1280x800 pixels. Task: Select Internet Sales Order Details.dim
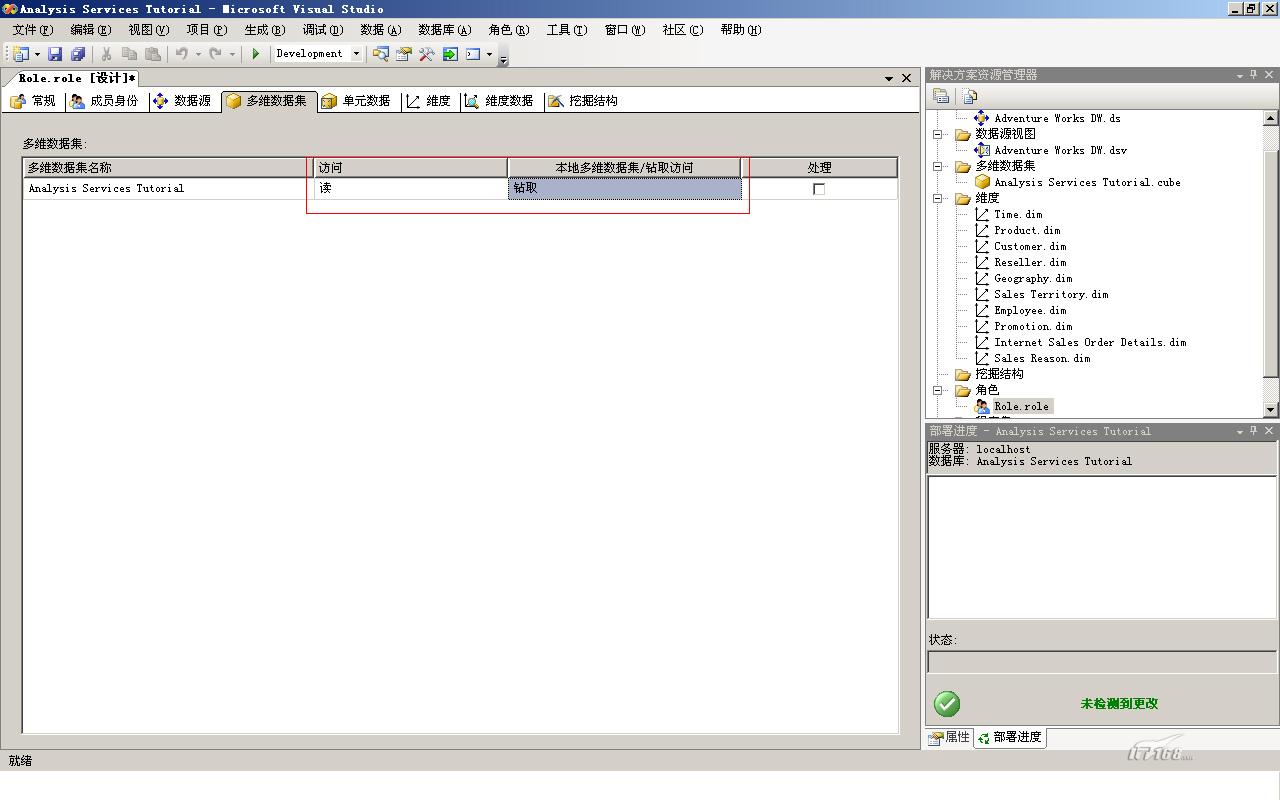click(x=1090, y=342)
